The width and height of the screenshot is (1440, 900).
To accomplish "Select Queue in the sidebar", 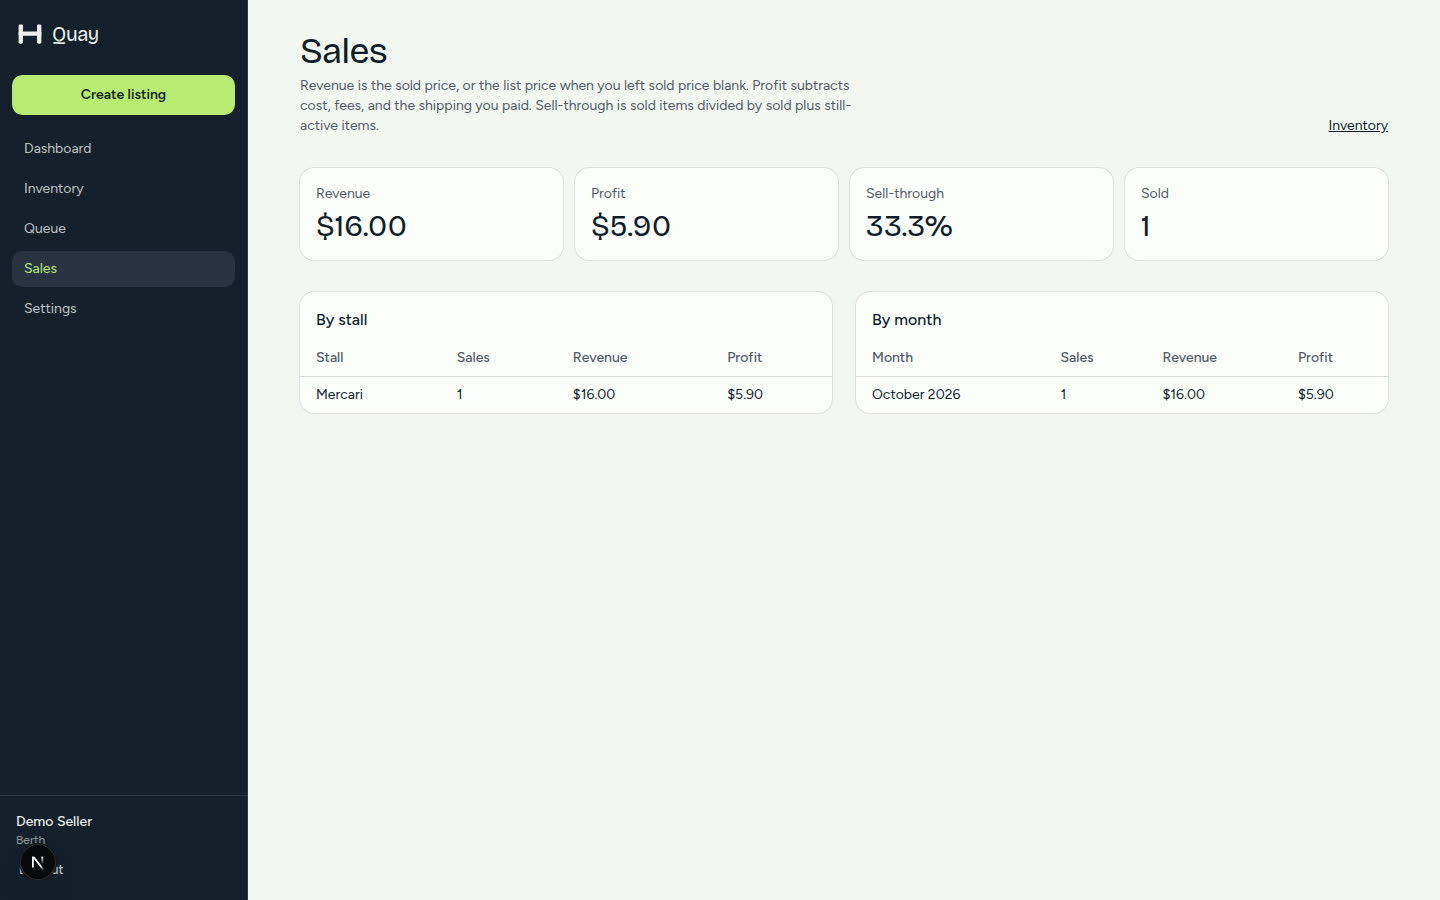I will [123, 228].
